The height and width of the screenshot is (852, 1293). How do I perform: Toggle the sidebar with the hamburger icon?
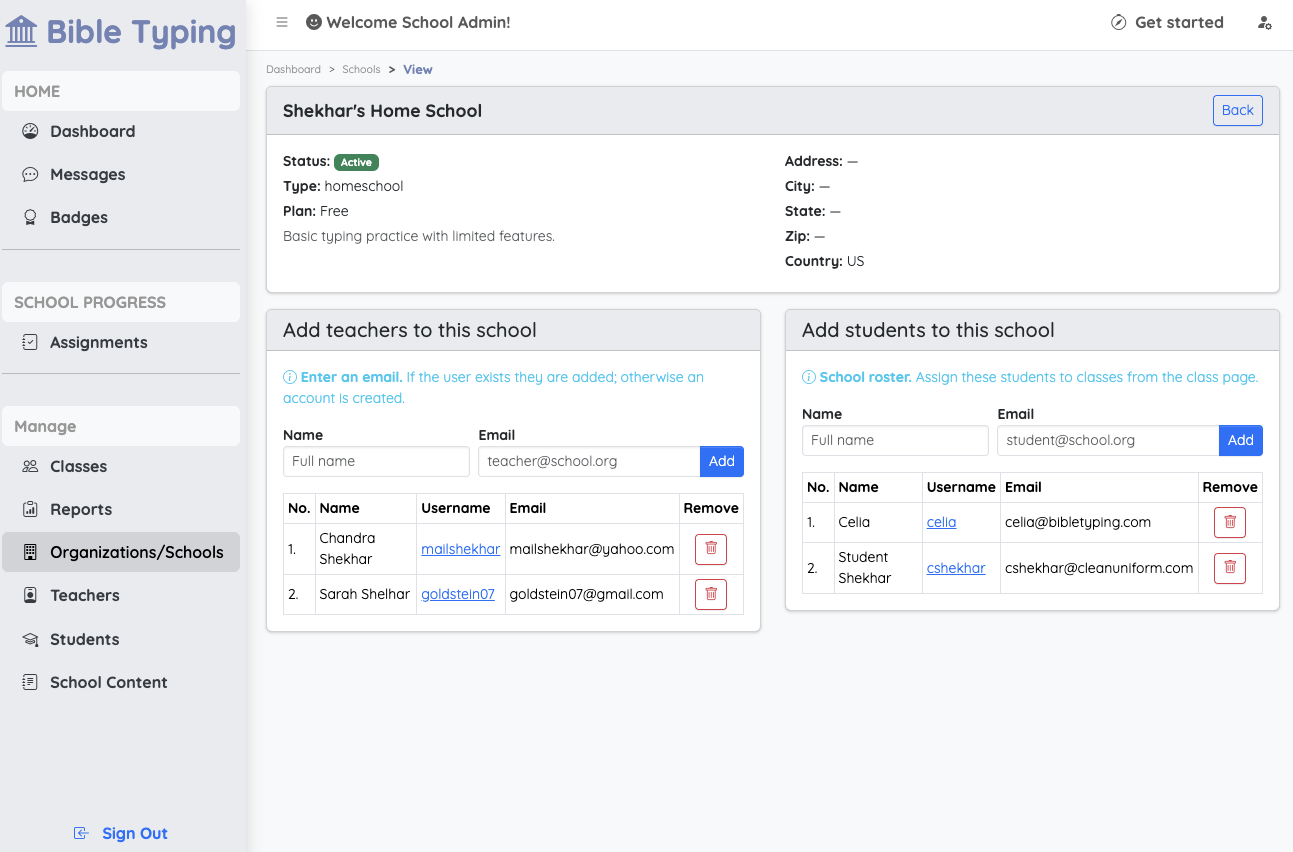coord(282,22)
